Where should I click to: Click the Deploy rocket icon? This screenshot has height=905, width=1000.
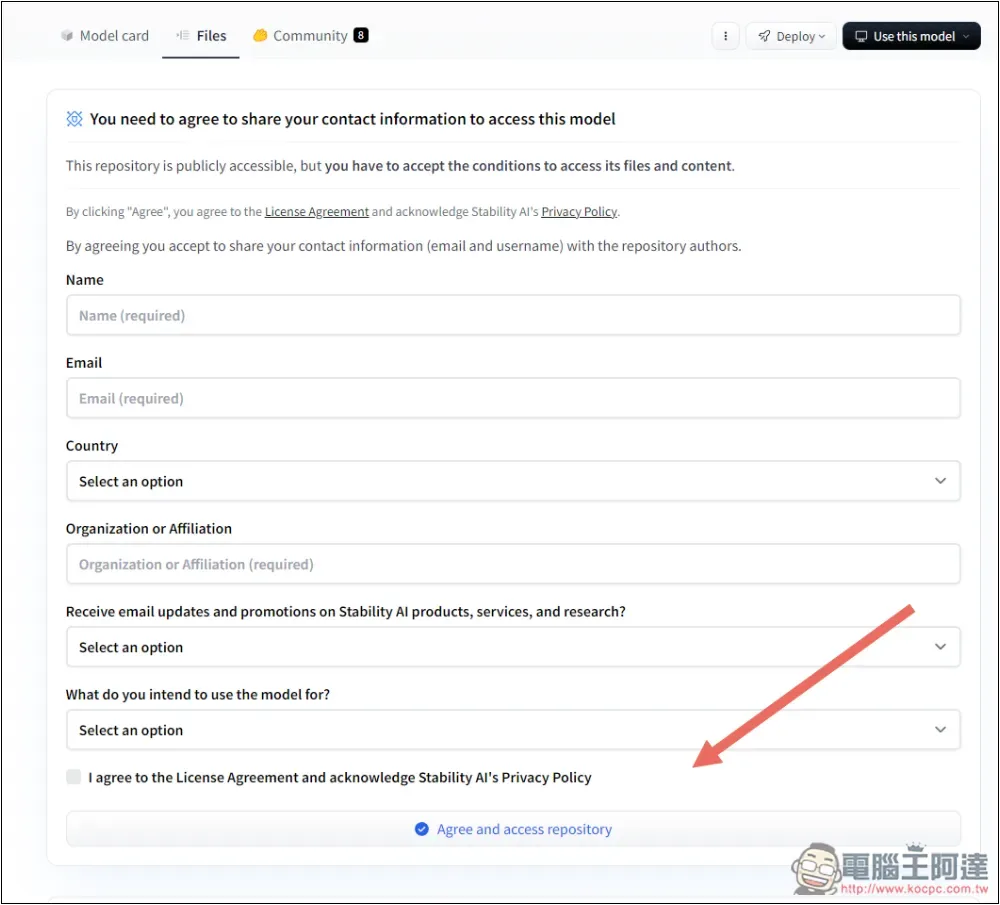click(x=764, y=36)
